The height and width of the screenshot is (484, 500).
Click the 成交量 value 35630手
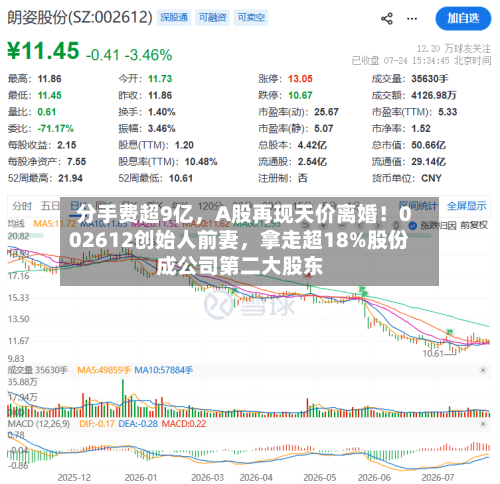pyautogui.click(x=430, y=79)
